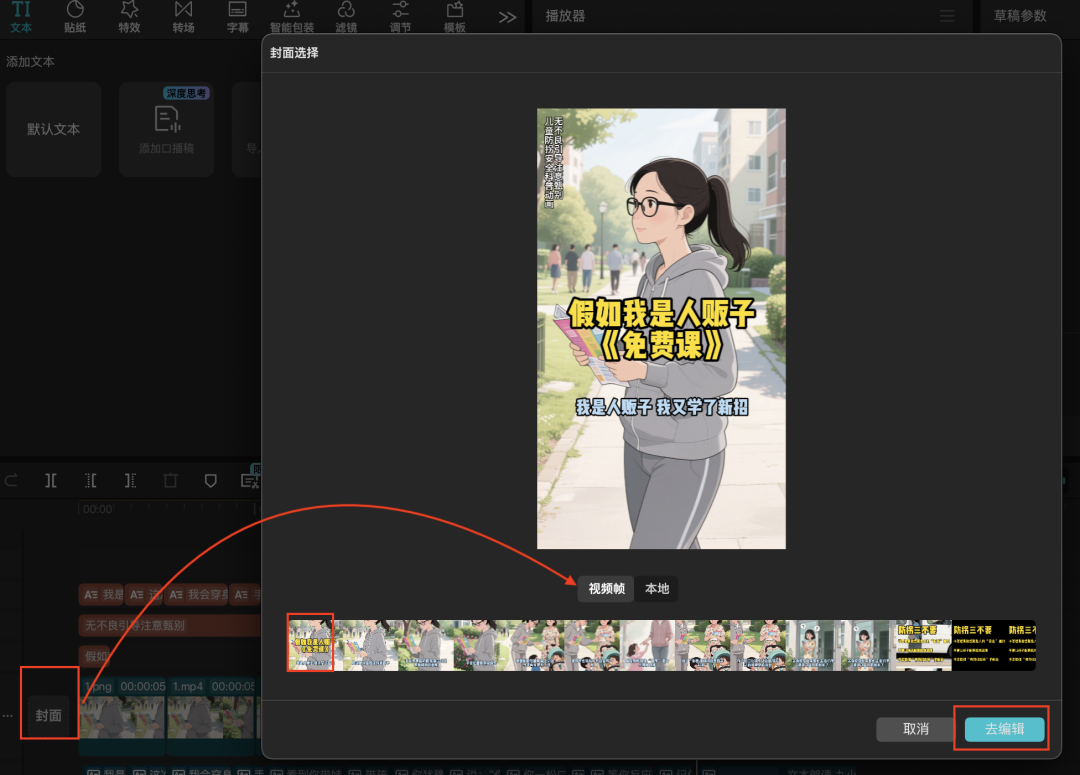Open the 字幕 (Captions) panel
The image size is (1080, 775).
pos(237,18)
